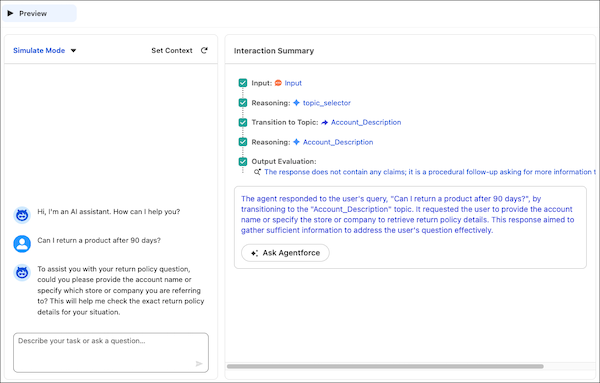
Task: Click the Interaction Summary heading
Action: pos(274,51)
